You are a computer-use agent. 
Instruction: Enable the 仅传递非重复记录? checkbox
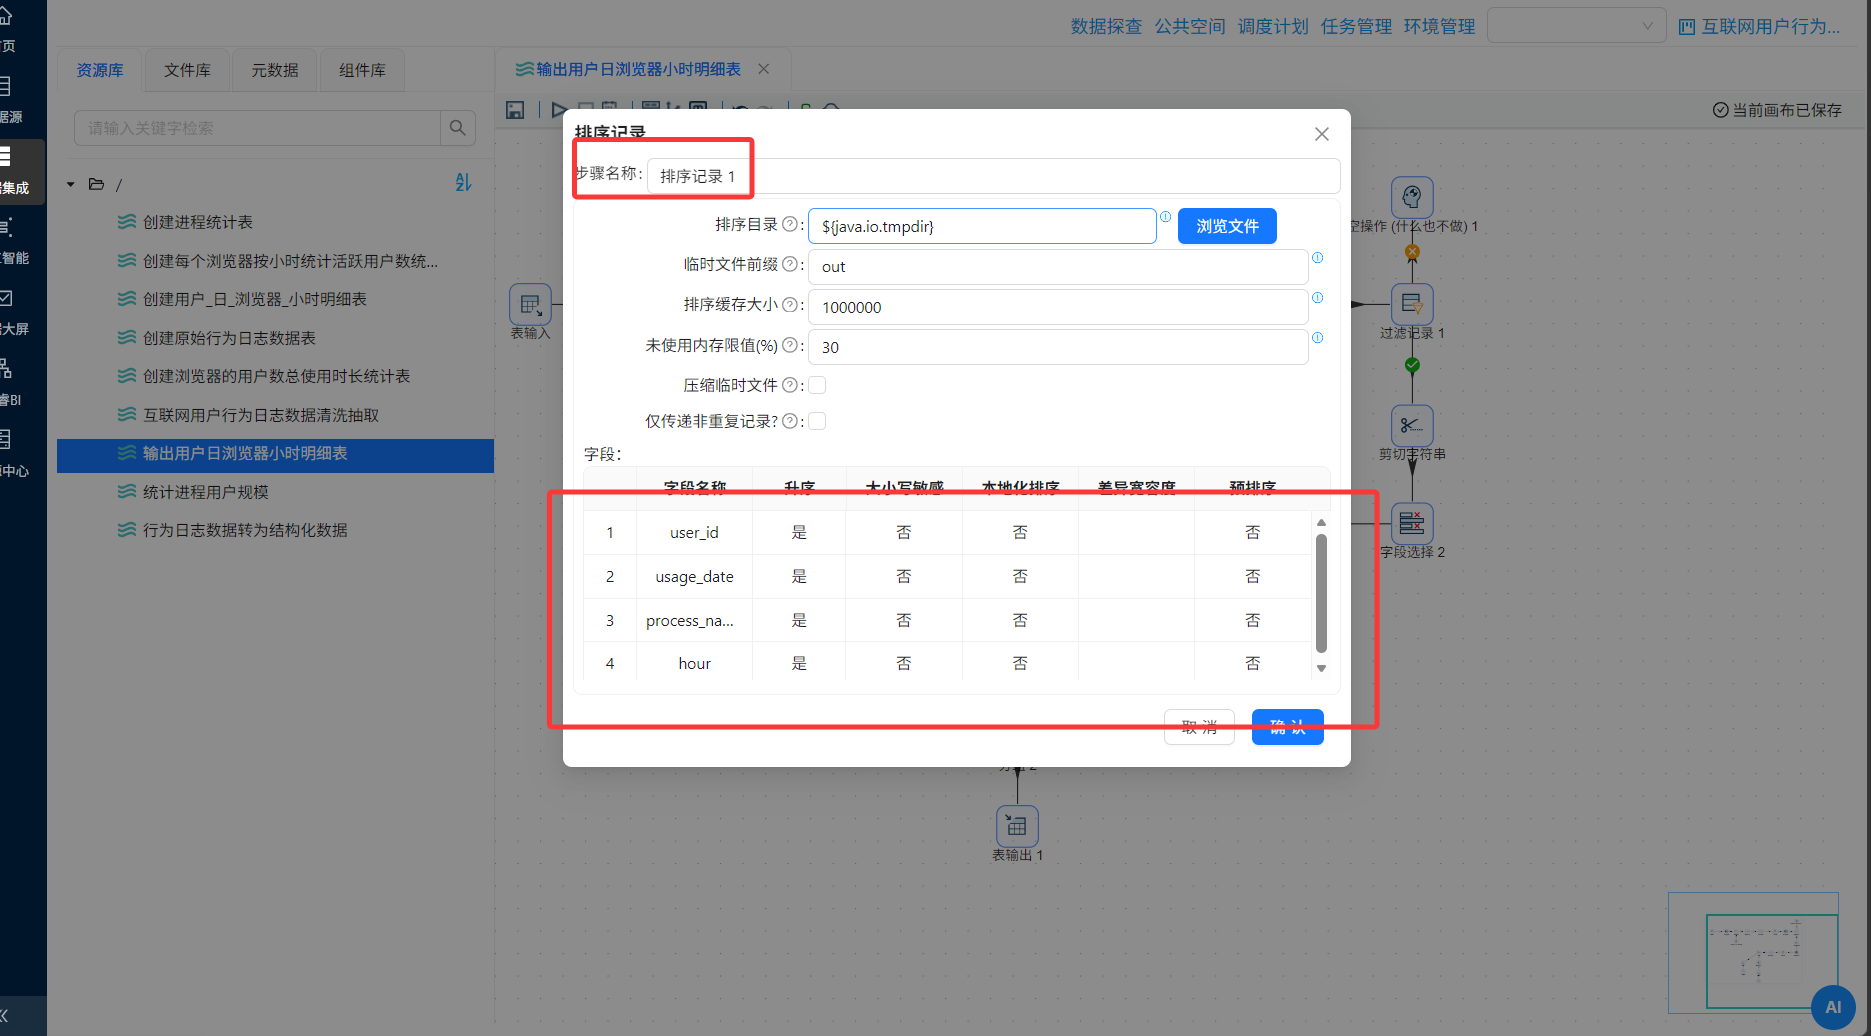(x=817, y=421)
